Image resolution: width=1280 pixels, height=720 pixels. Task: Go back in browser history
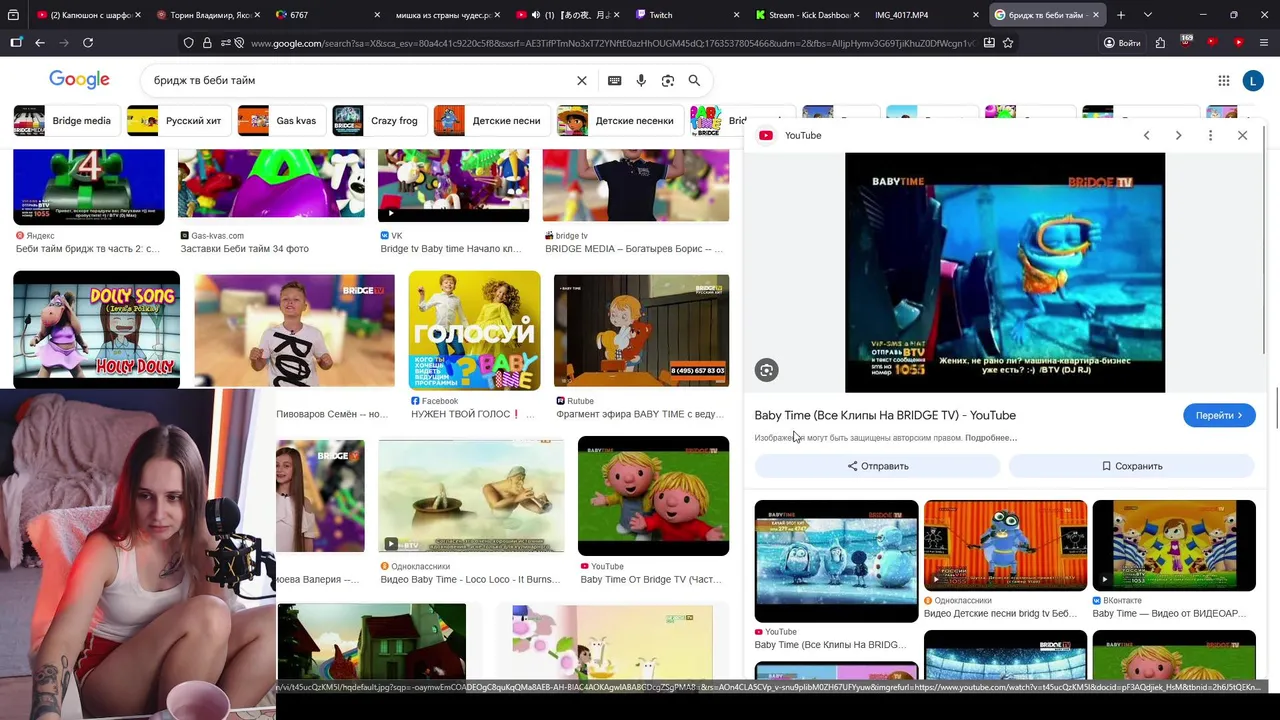click(x=40, y=43)
